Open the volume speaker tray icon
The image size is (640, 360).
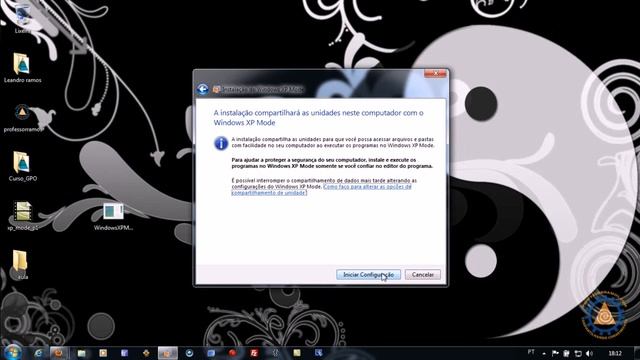(589, 353)
